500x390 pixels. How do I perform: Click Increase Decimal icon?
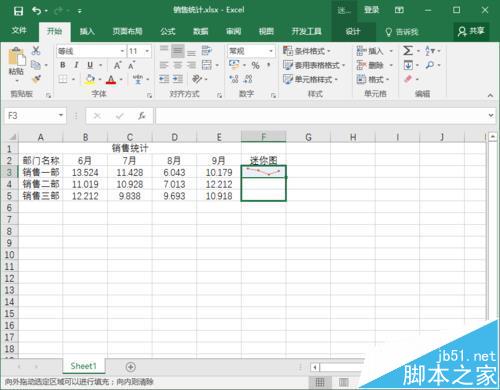click(x=234, y=79)
